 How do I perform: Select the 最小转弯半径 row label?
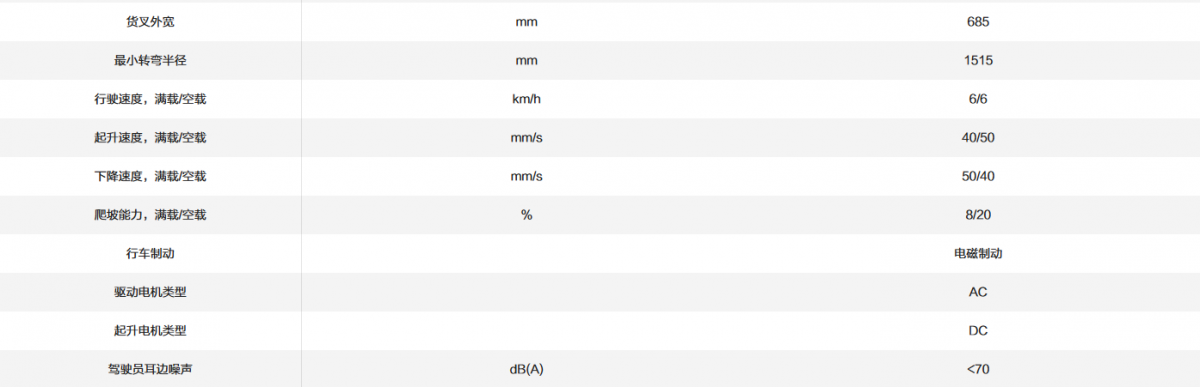(x=150, y=60)
